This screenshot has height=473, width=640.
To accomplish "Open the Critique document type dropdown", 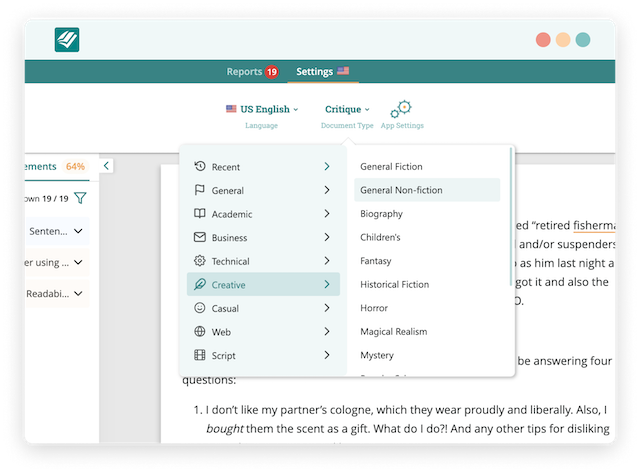I will tap(347, 109).
